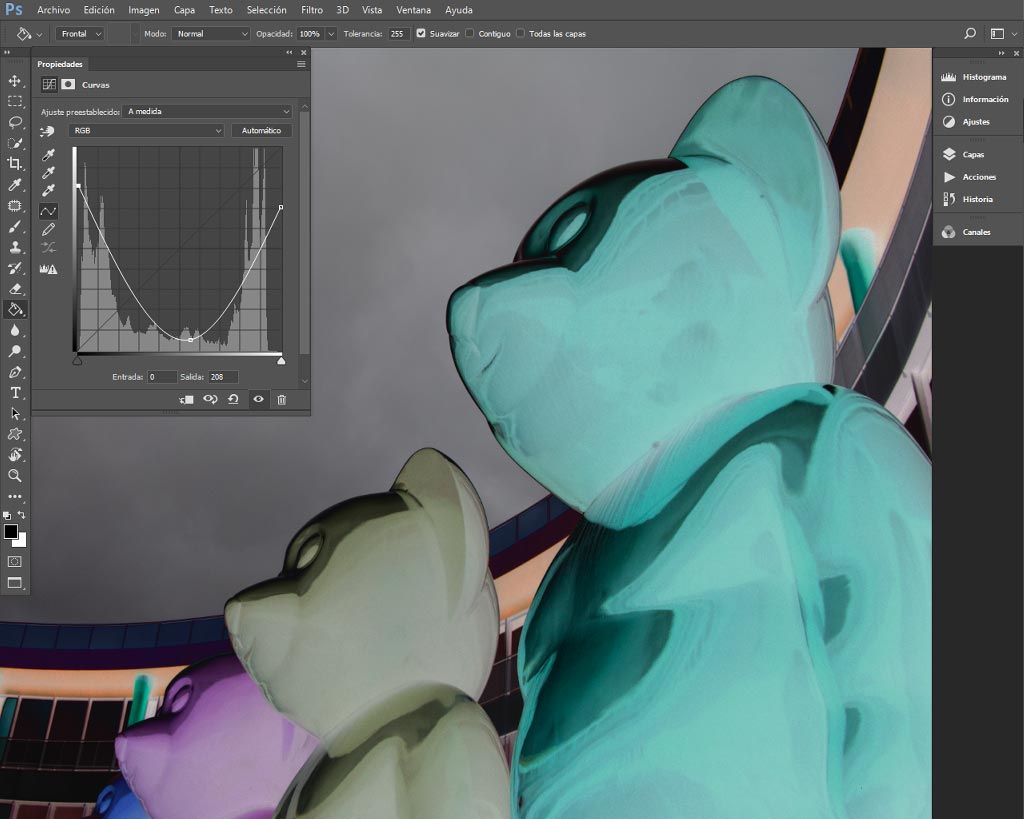Open the Opacidad slider dropdown arrow

(331, 33)
